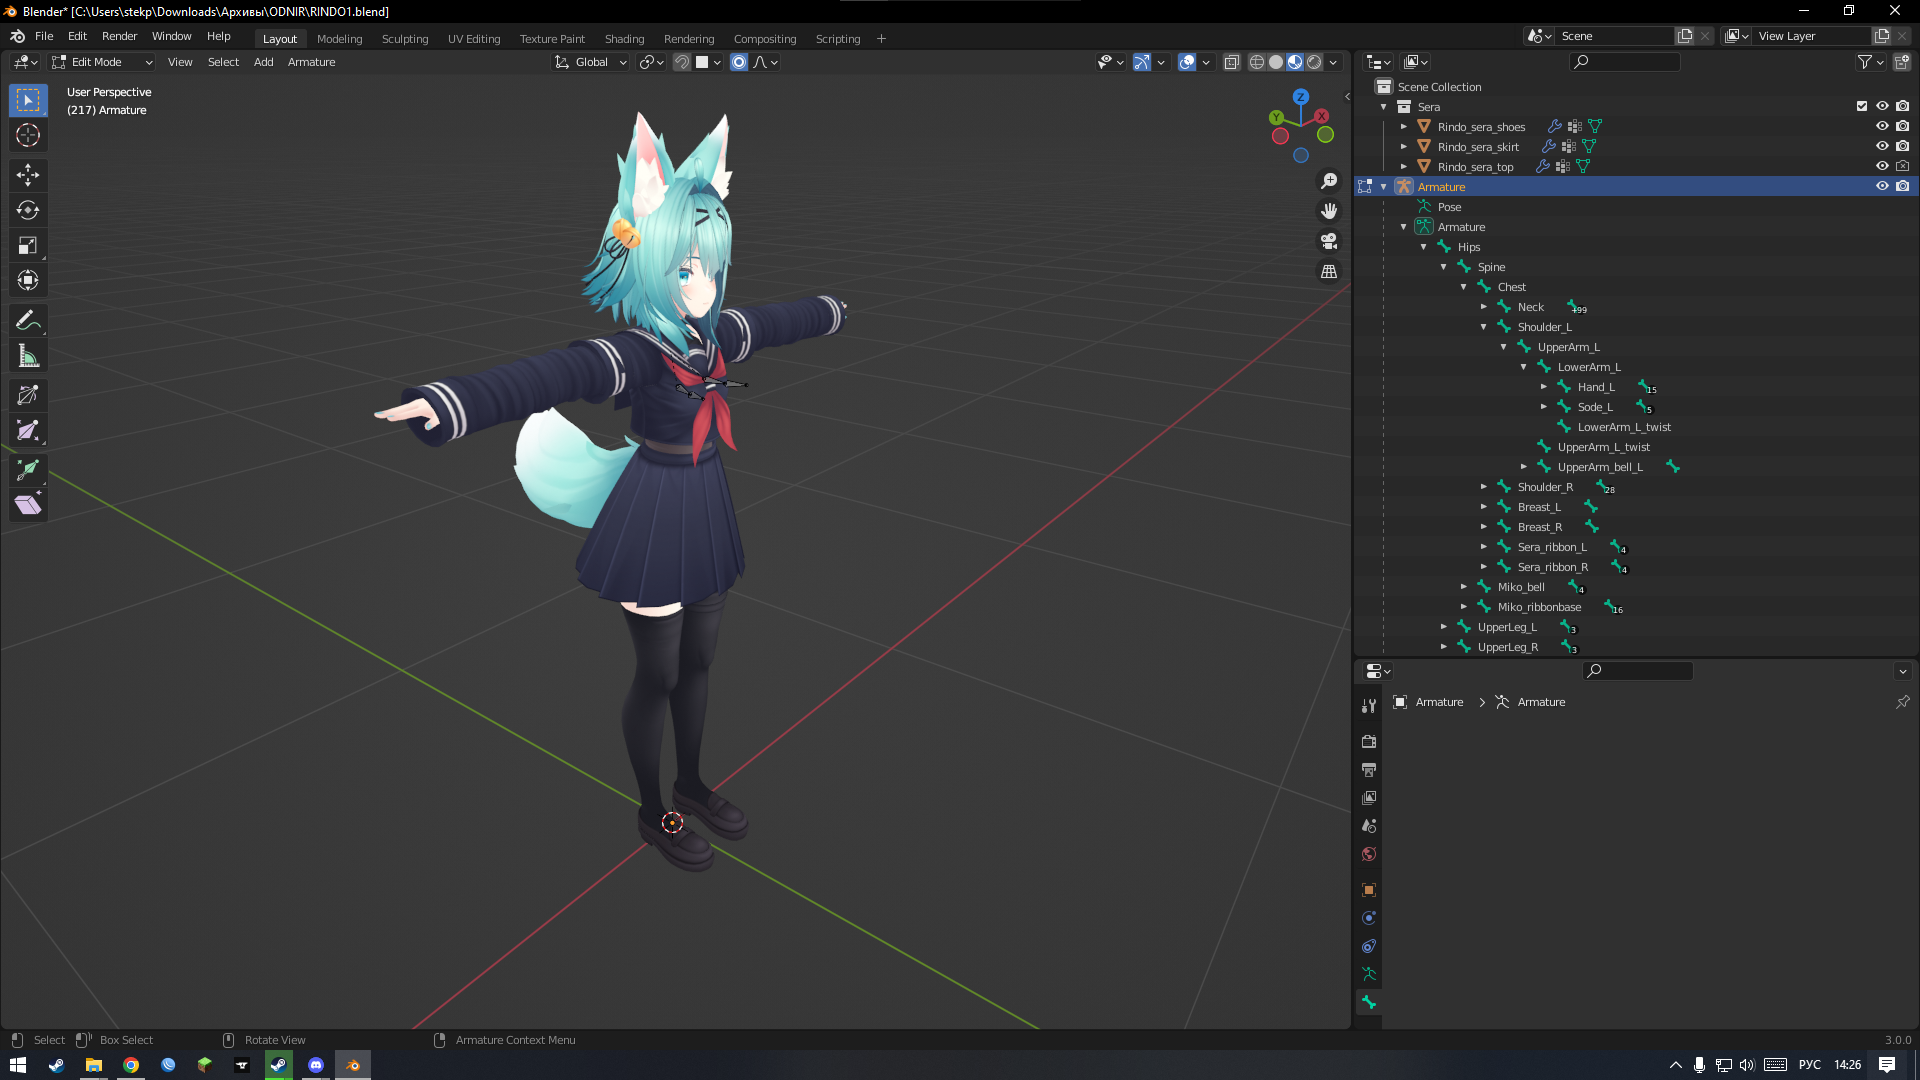Activate the Annotate pencil tool
Image resolution: width=1920 pixels, height=1080 pixels.
point(28,320)
